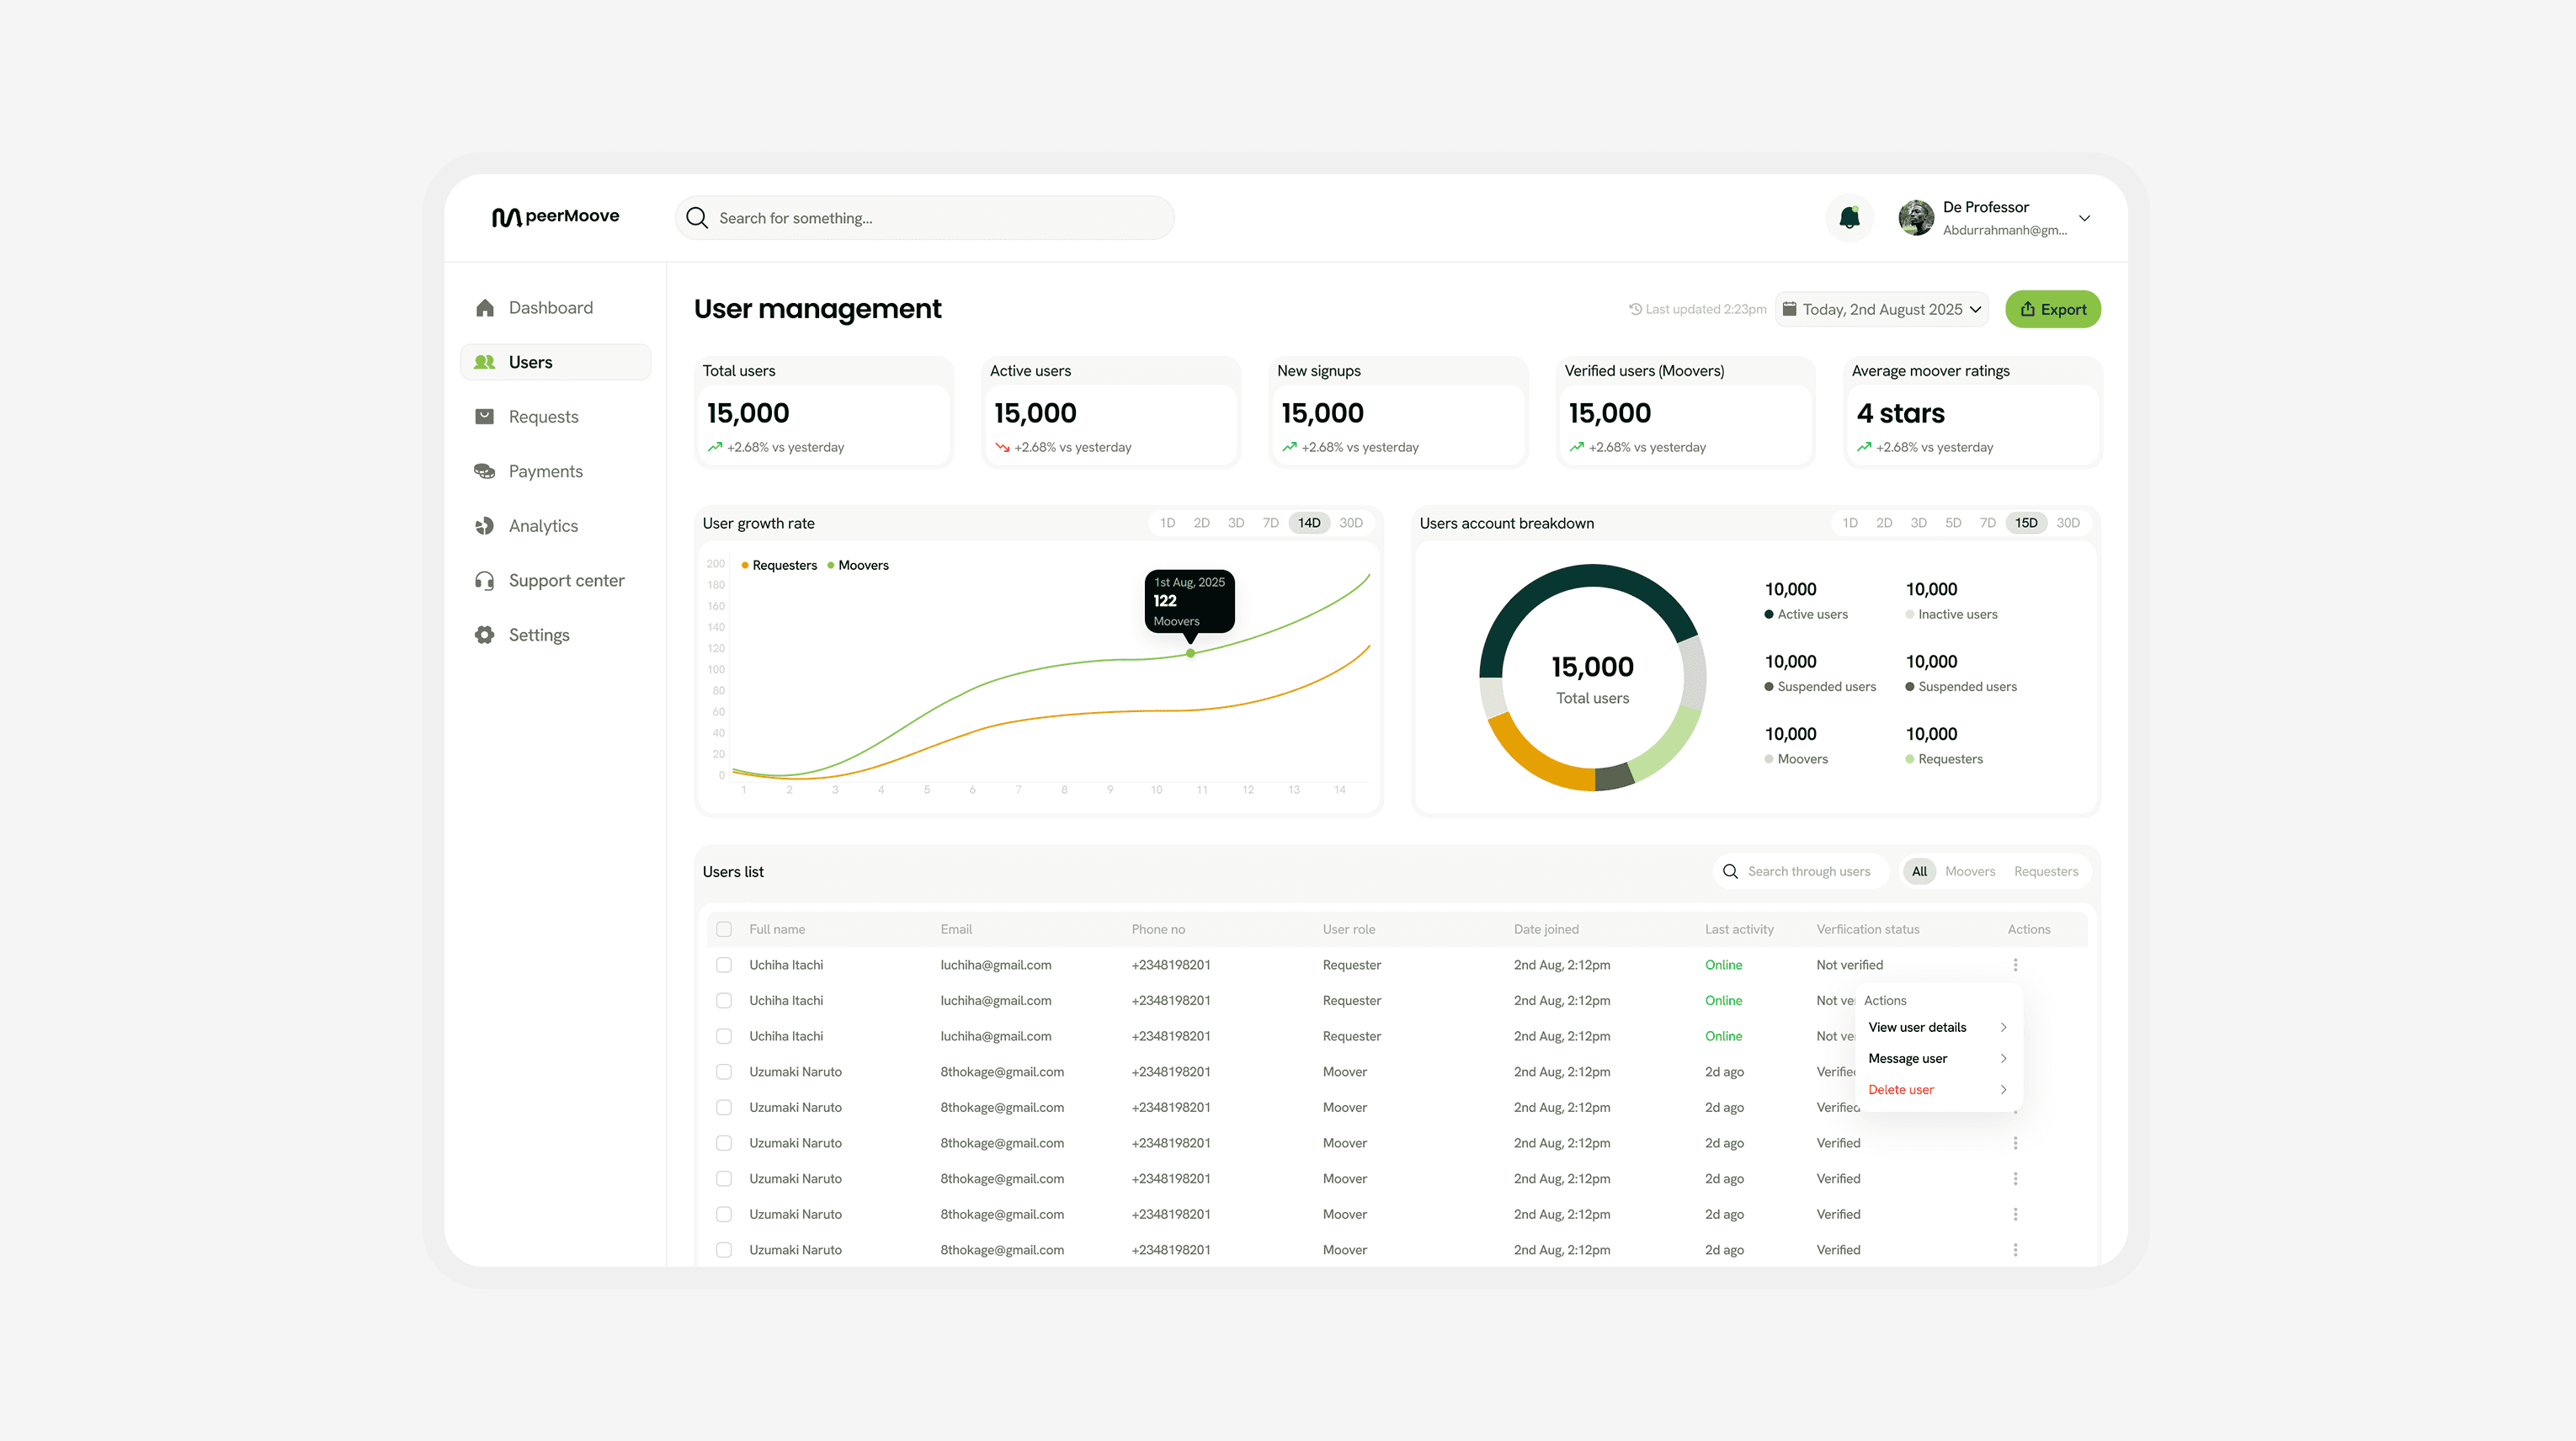
Task: Select the checkbox beside the first Uchiha Itachi row
Action: pyautogui.click(x=724, y=965)
